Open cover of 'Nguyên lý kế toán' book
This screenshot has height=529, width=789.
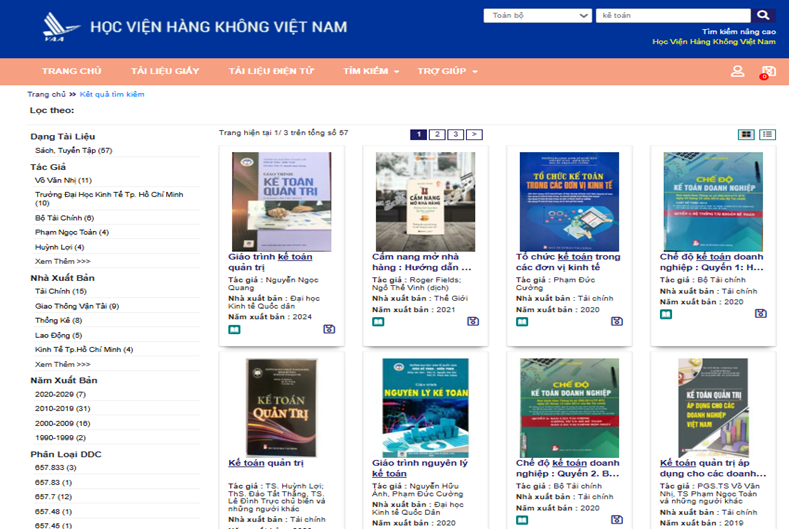click(x=425, y=408)
